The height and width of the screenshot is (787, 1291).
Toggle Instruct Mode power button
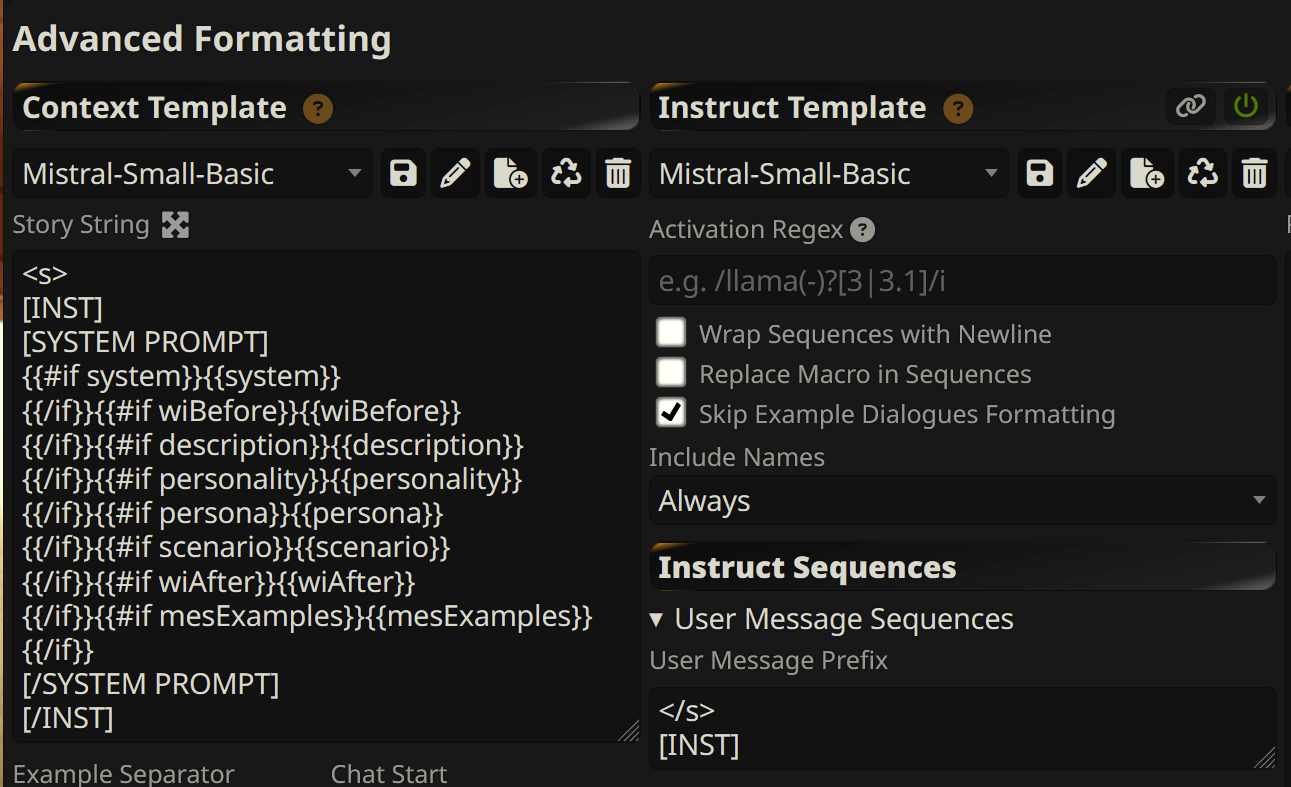(x=1246, y=106)
